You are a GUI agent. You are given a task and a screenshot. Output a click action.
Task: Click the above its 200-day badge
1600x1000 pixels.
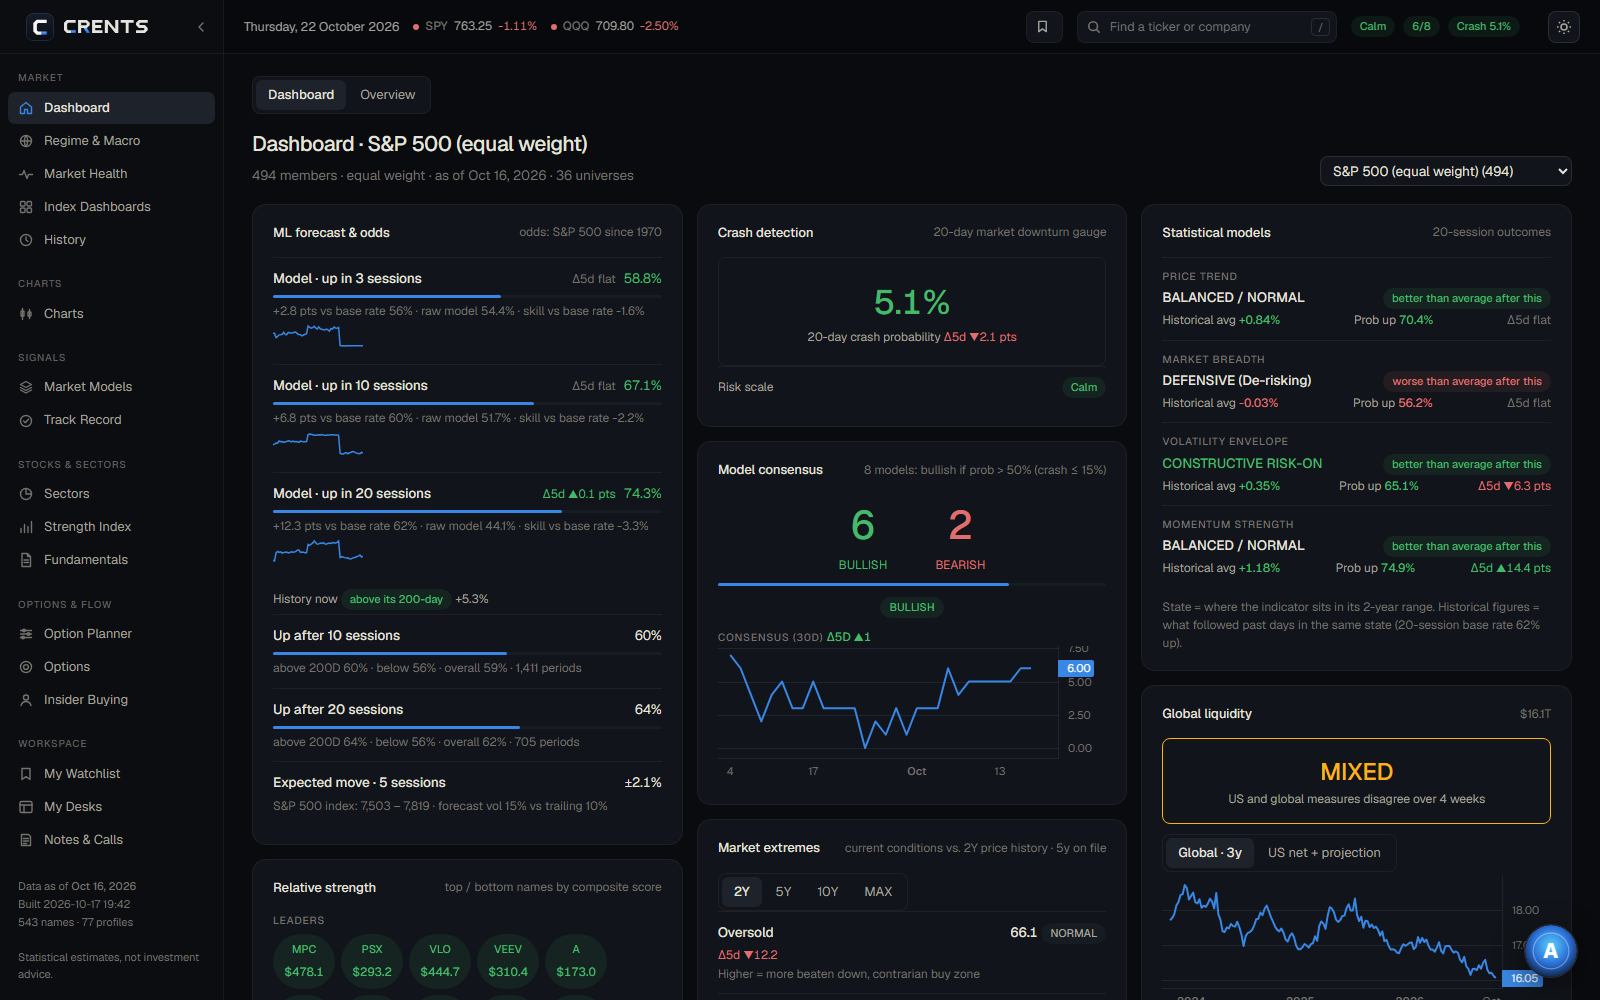pyautogui.click(x=396, y=599)
